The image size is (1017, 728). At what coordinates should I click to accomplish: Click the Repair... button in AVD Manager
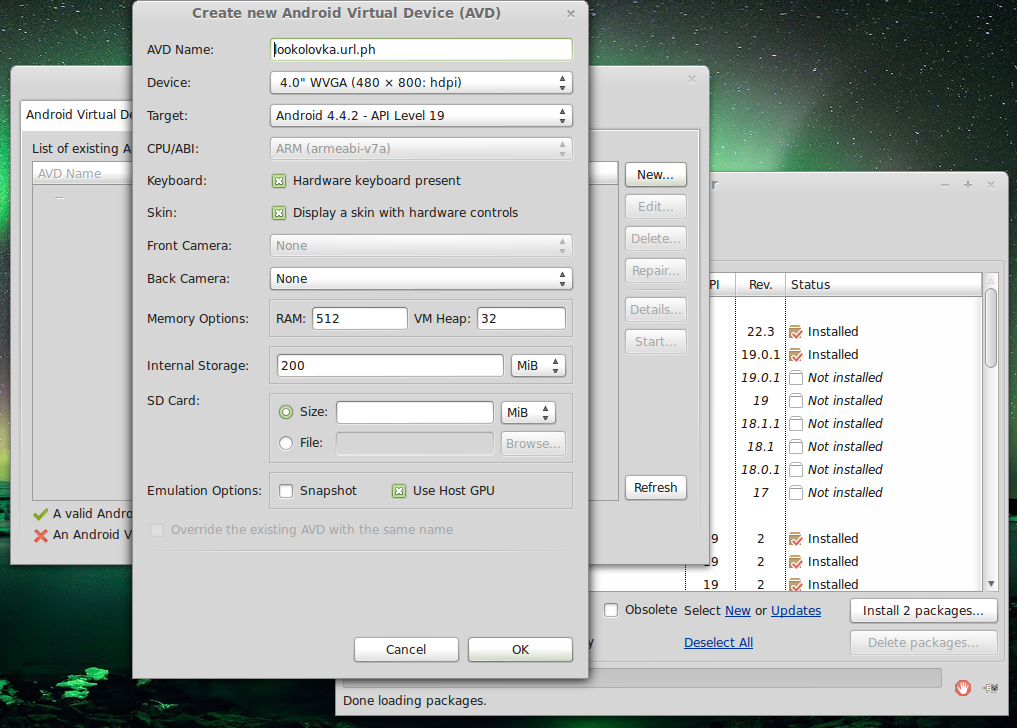pyautogui.click(x=655, y=271)
